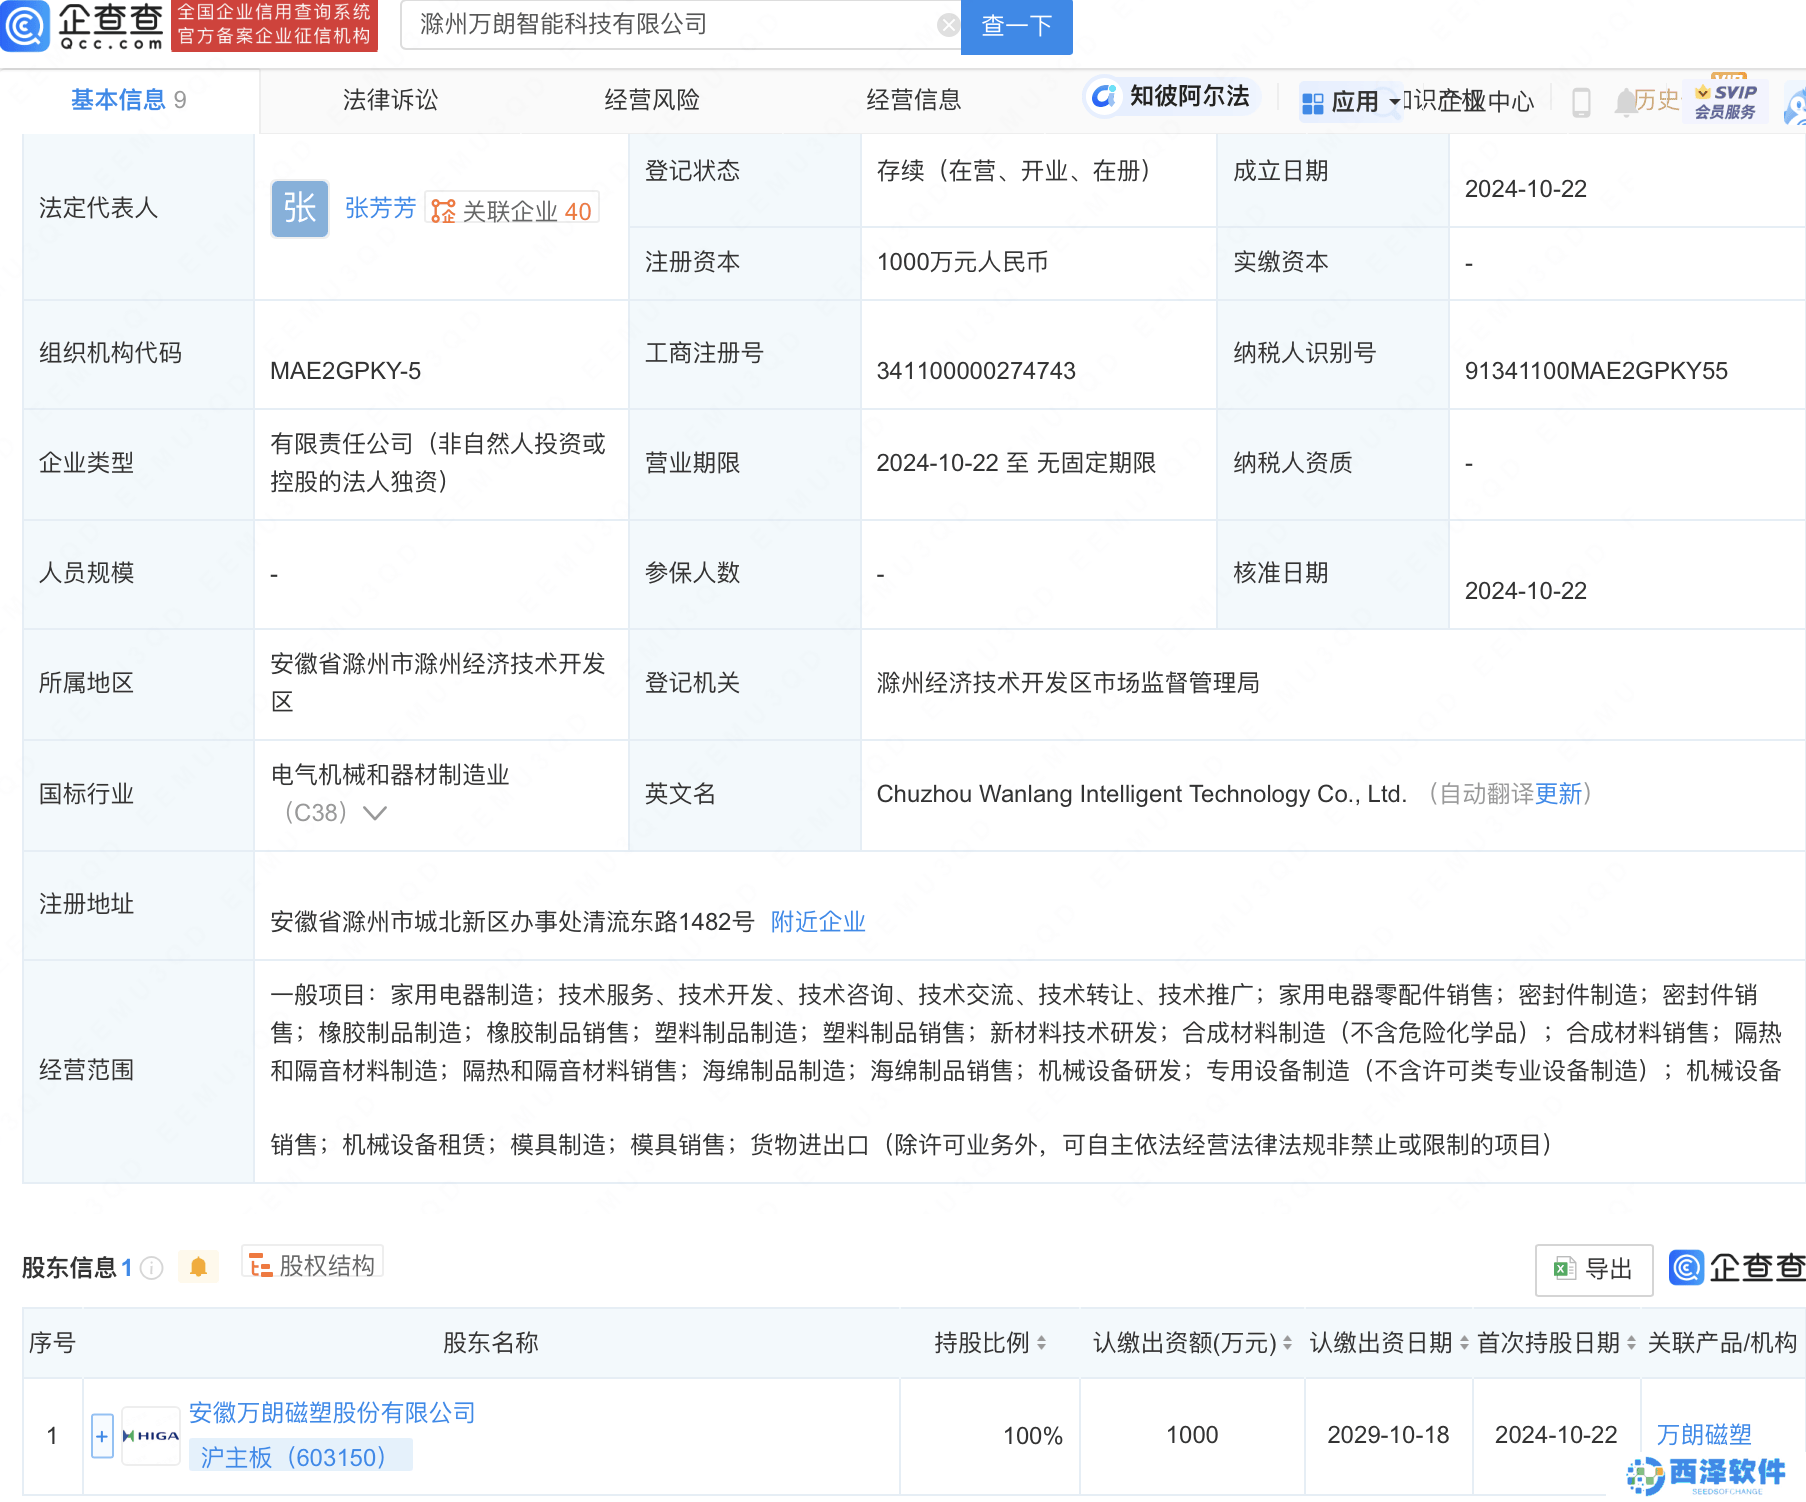Open the 应用 dropdown menu

[x=1351, y=102]
